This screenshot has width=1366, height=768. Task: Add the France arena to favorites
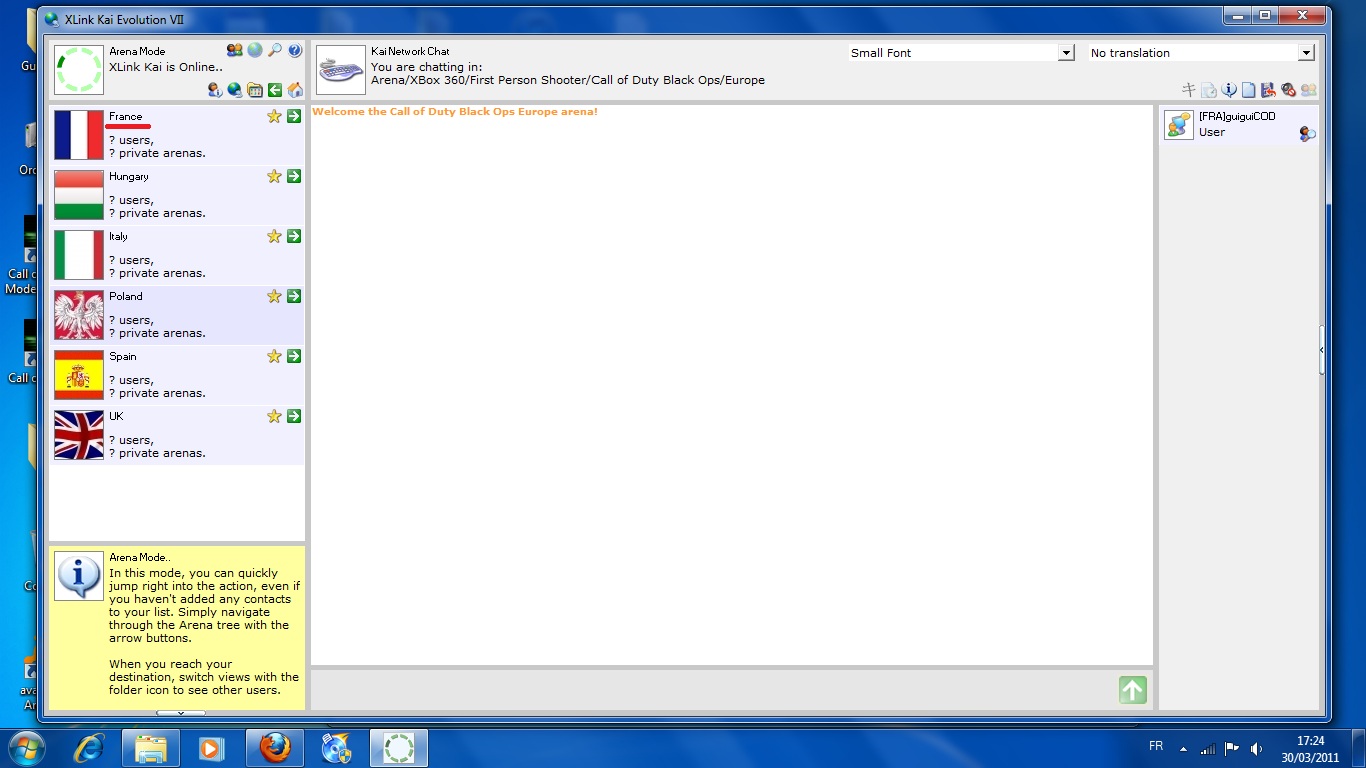274,116
